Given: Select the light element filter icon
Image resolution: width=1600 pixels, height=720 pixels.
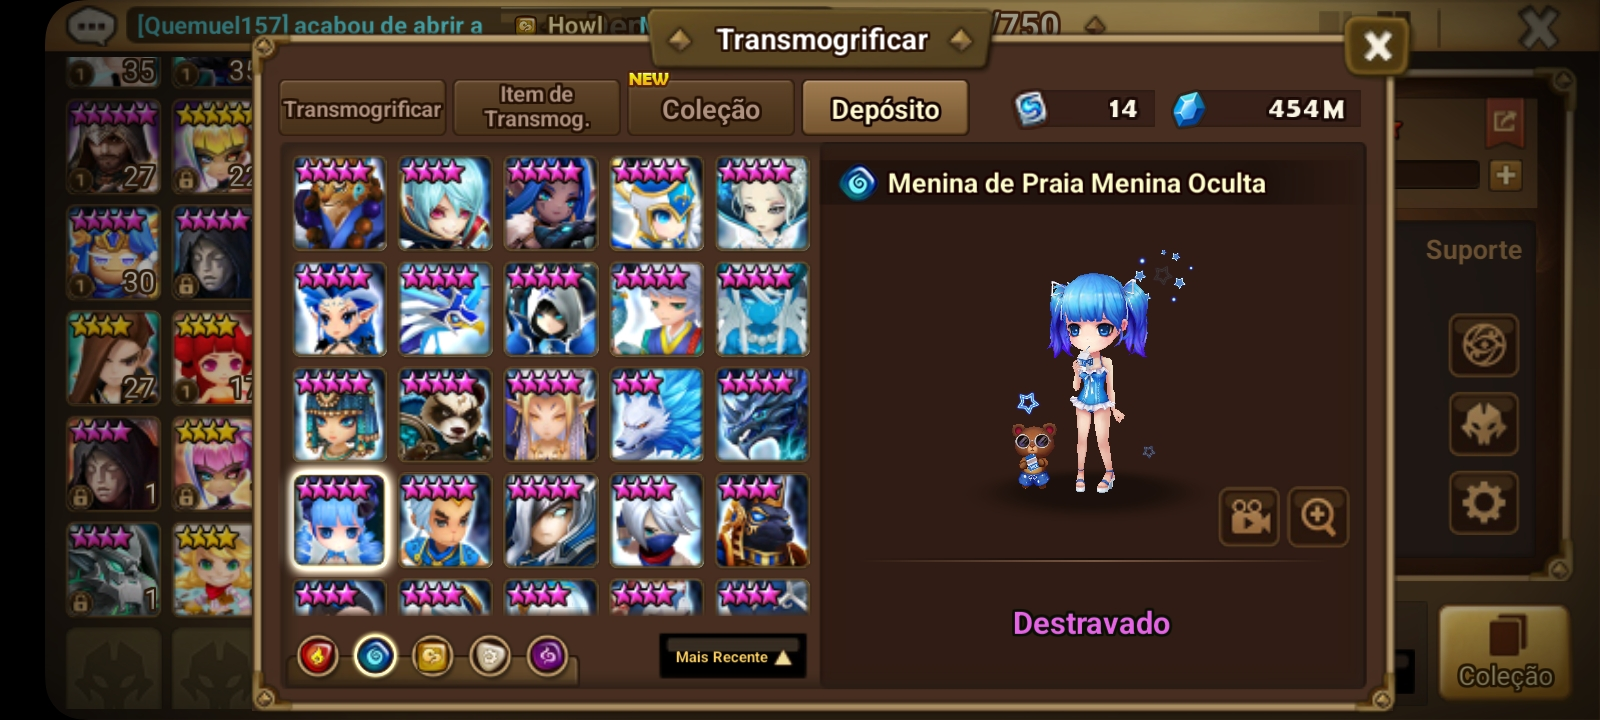Looking at the screenshot, I should click(x=490, y=657).
